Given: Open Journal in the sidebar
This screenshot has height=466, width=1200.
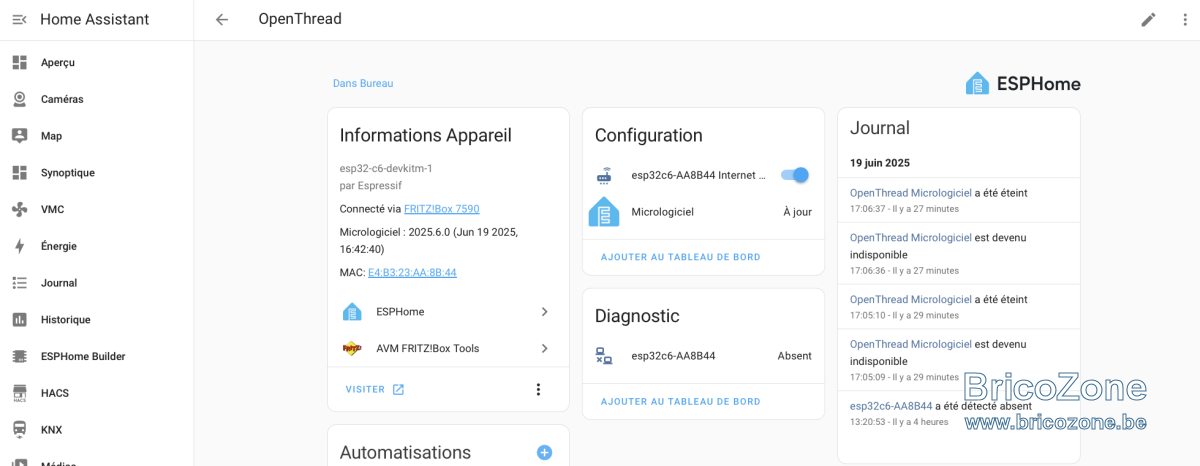Looking at the screenshot, I should tap(97, 283).
